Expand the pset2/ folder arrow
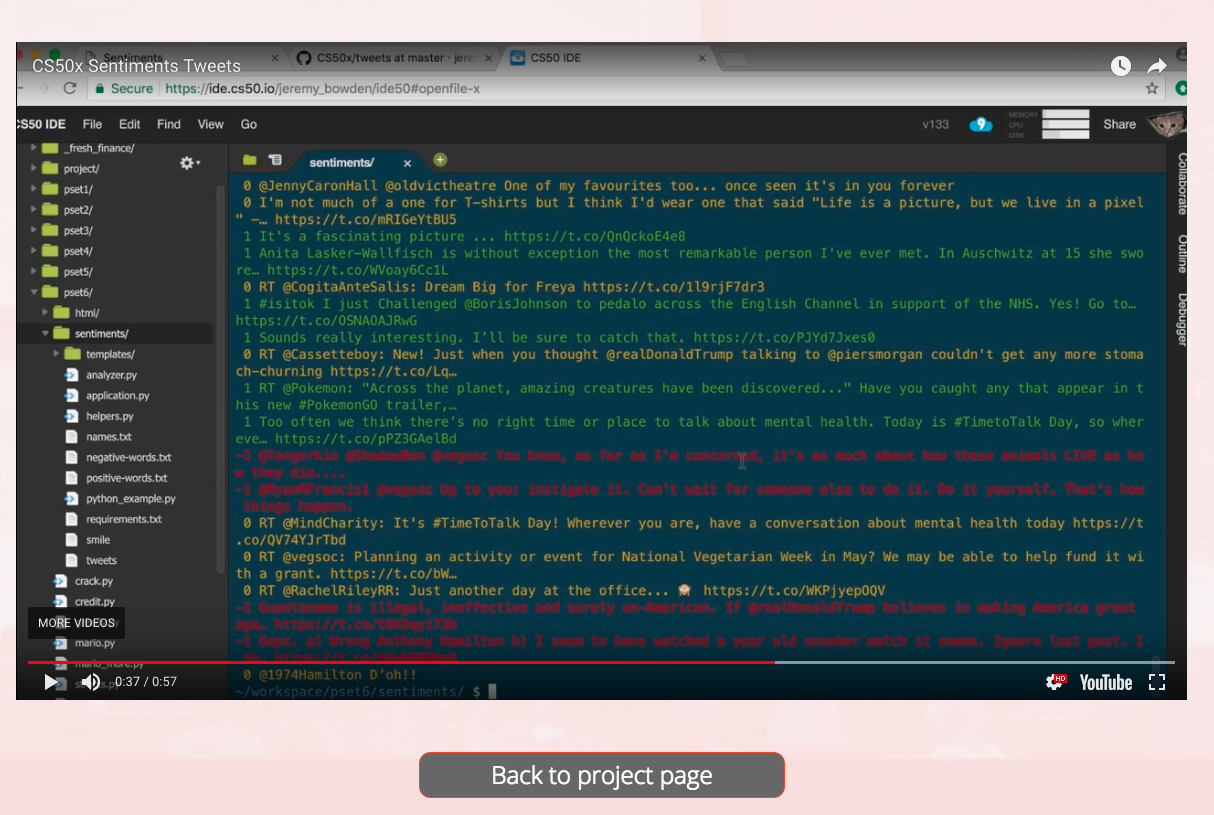Viewport: 1214px width, 815px height. (x=34, y=210)
